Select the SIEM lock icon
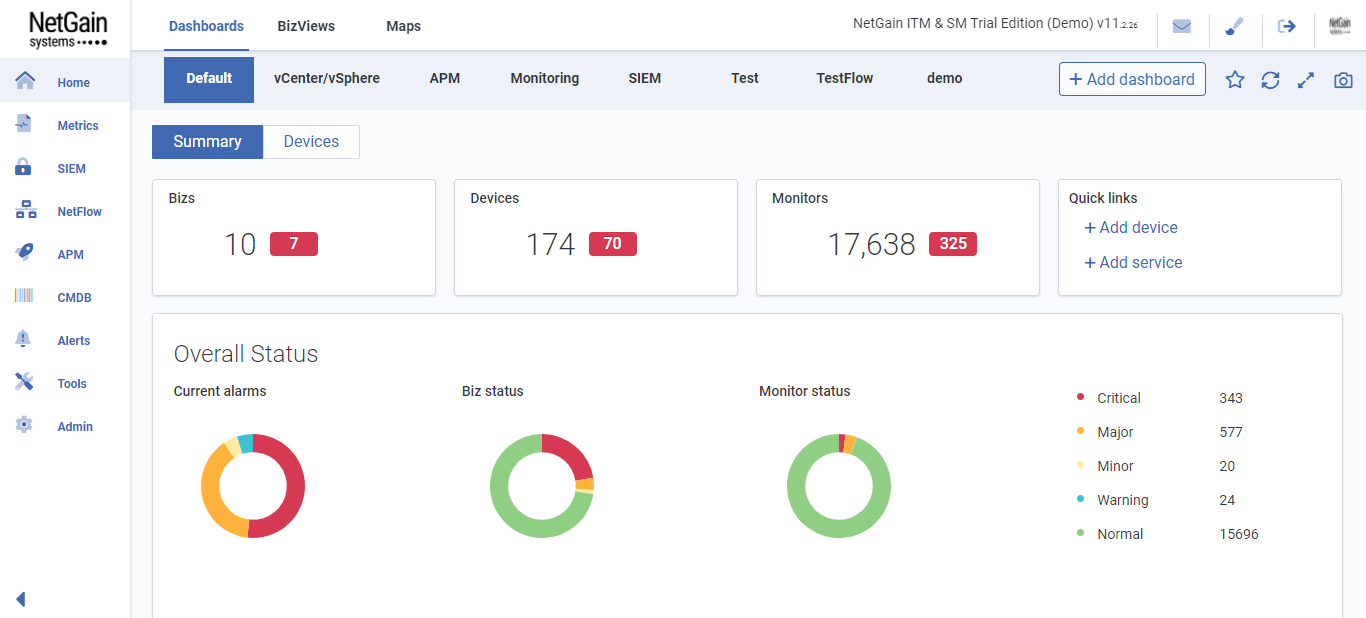This screenshot has width=1366, height=618. (24, 167)
